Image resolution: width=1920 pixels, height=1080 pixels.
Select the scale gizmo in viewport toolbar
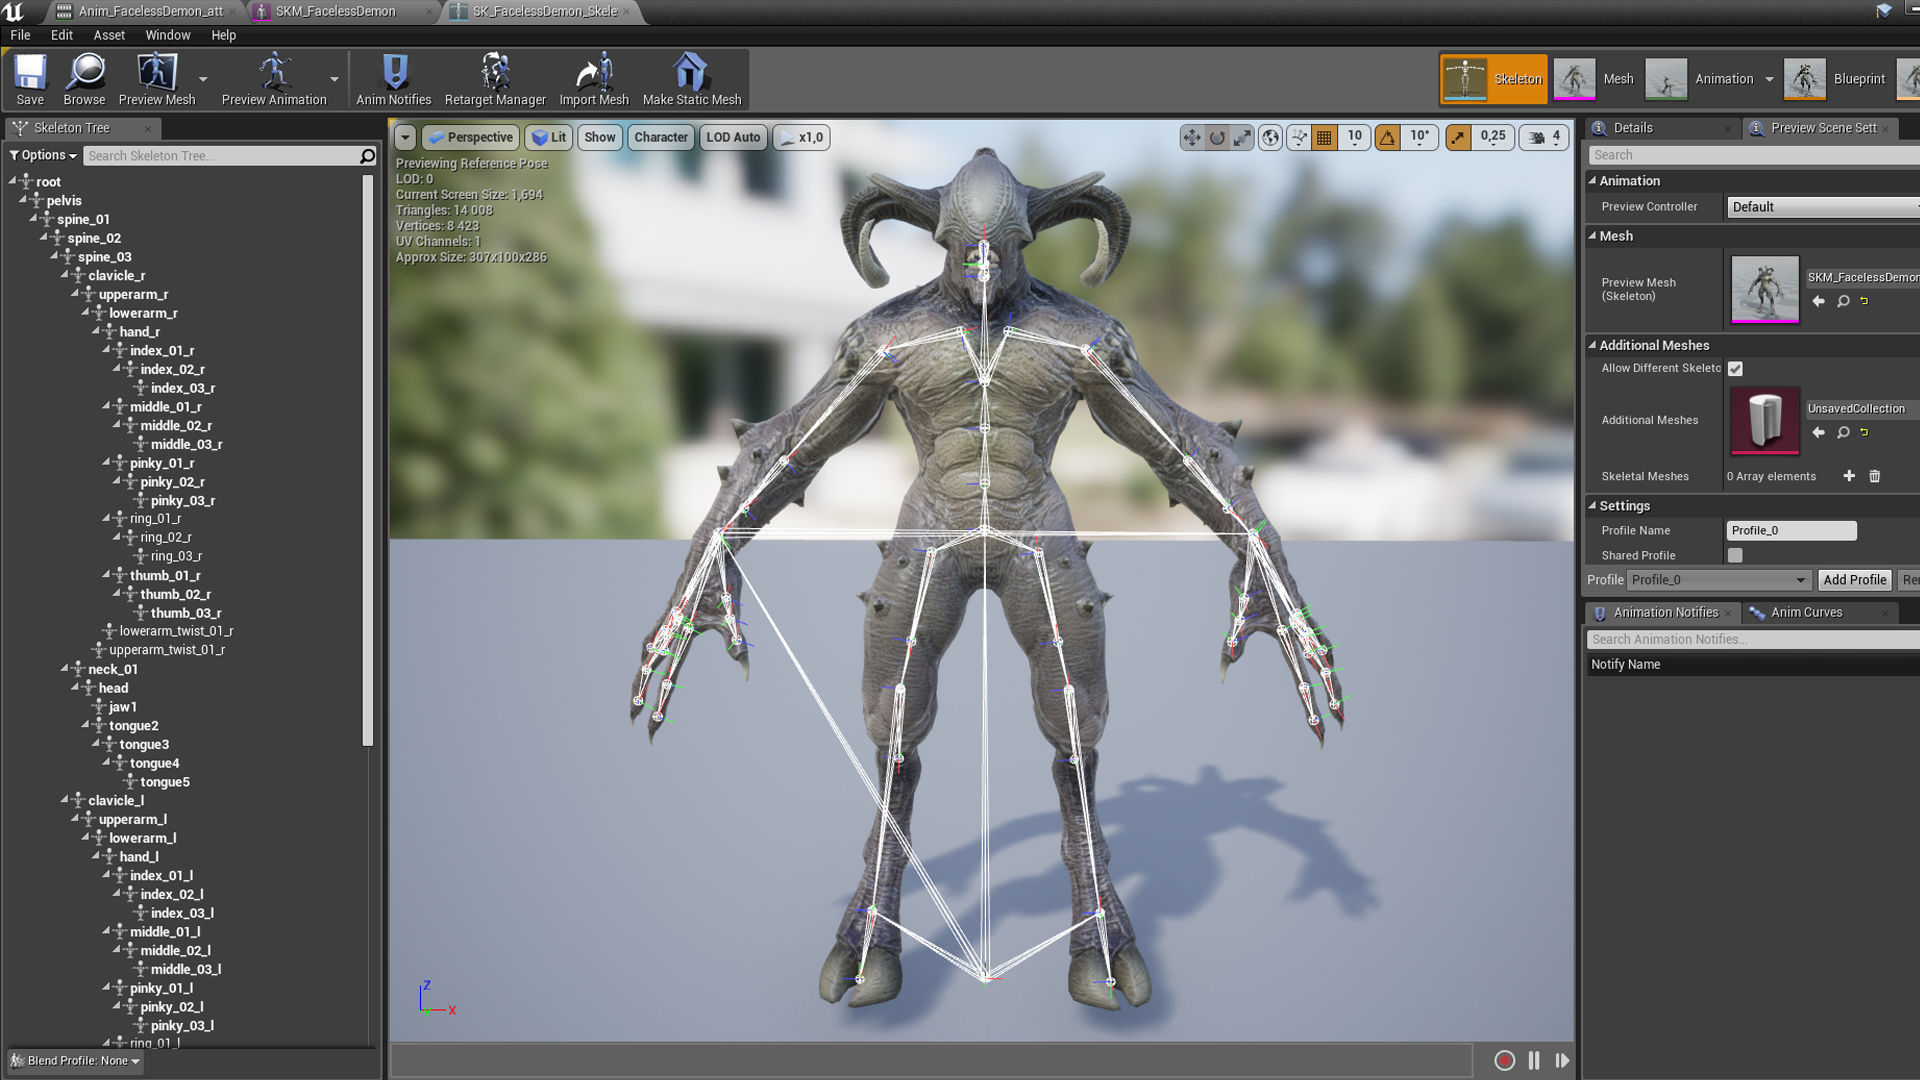point(1242,138)
